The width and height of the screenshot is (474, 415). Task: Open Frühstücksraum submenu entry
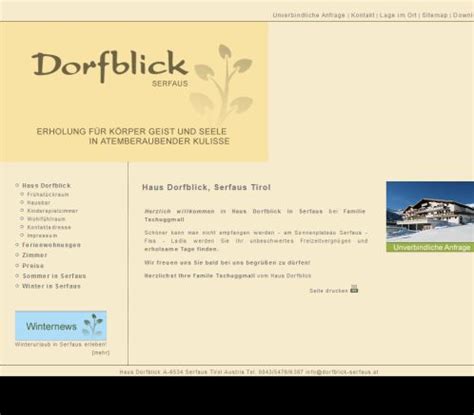click(48, 194)
